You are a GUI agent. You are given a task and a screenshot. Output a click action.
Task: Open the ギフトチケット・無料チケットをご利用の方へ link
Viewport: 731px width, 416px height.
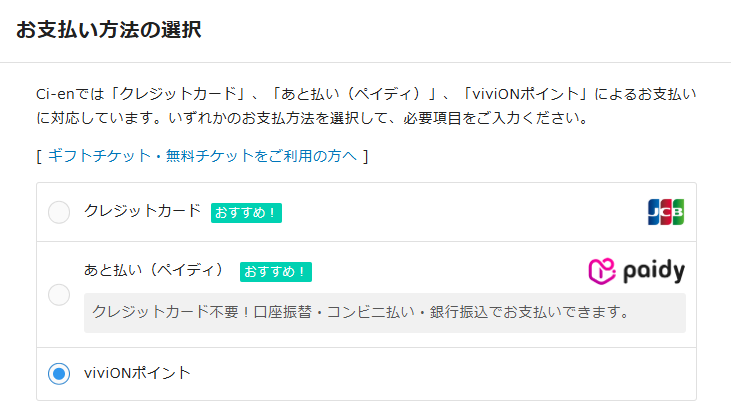(x=202, y=155)
